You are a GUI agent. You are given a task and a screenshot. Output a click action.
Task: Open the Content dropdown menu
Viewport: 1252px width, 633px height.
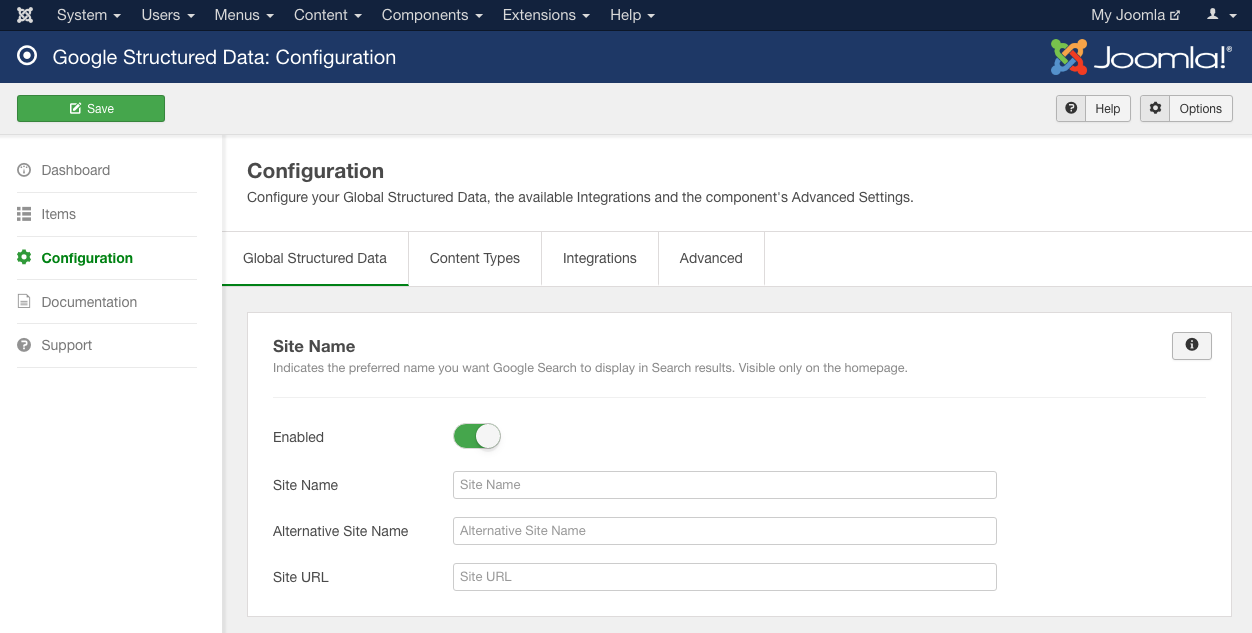click(328, 15)
